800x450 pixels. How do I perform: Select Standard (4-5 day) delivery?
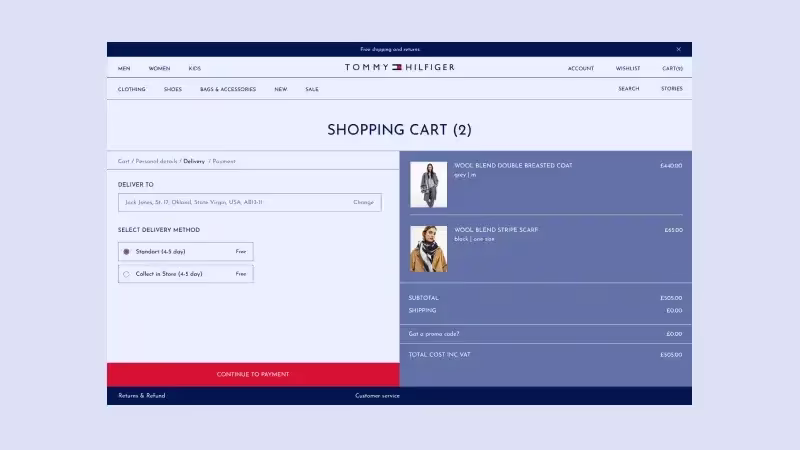127,252
